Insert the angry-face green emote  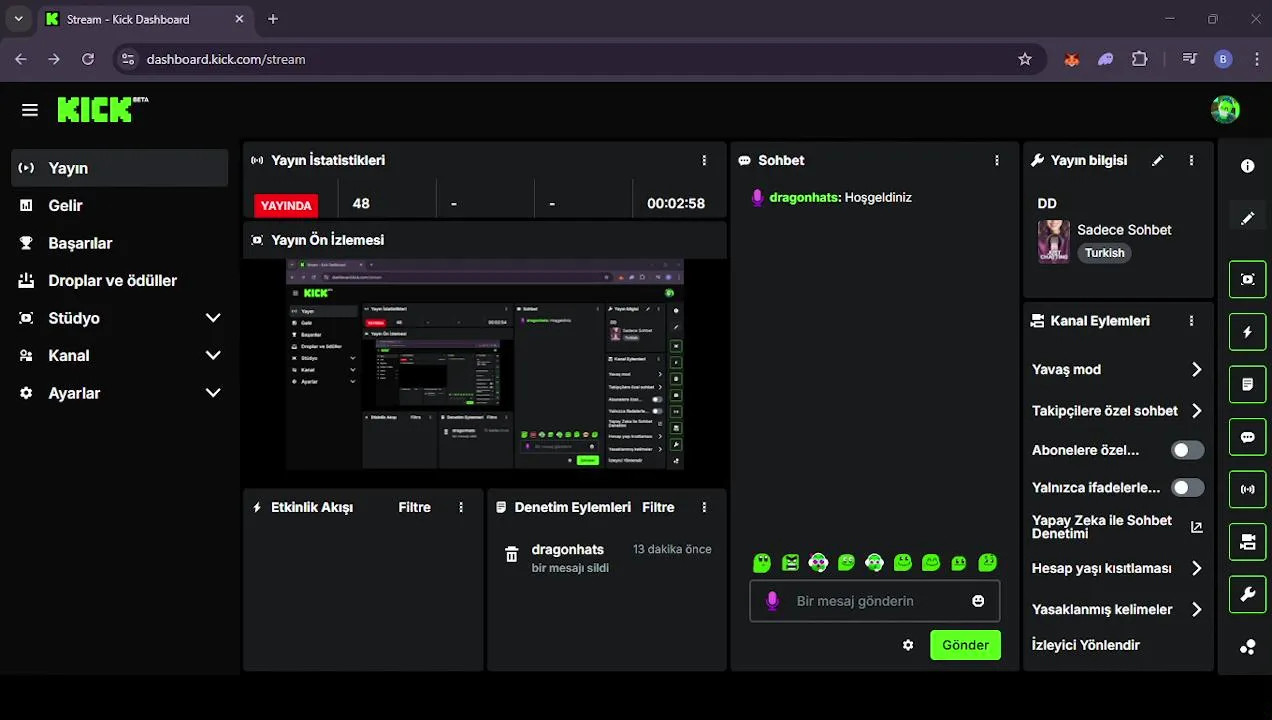(x=790, y=562)
